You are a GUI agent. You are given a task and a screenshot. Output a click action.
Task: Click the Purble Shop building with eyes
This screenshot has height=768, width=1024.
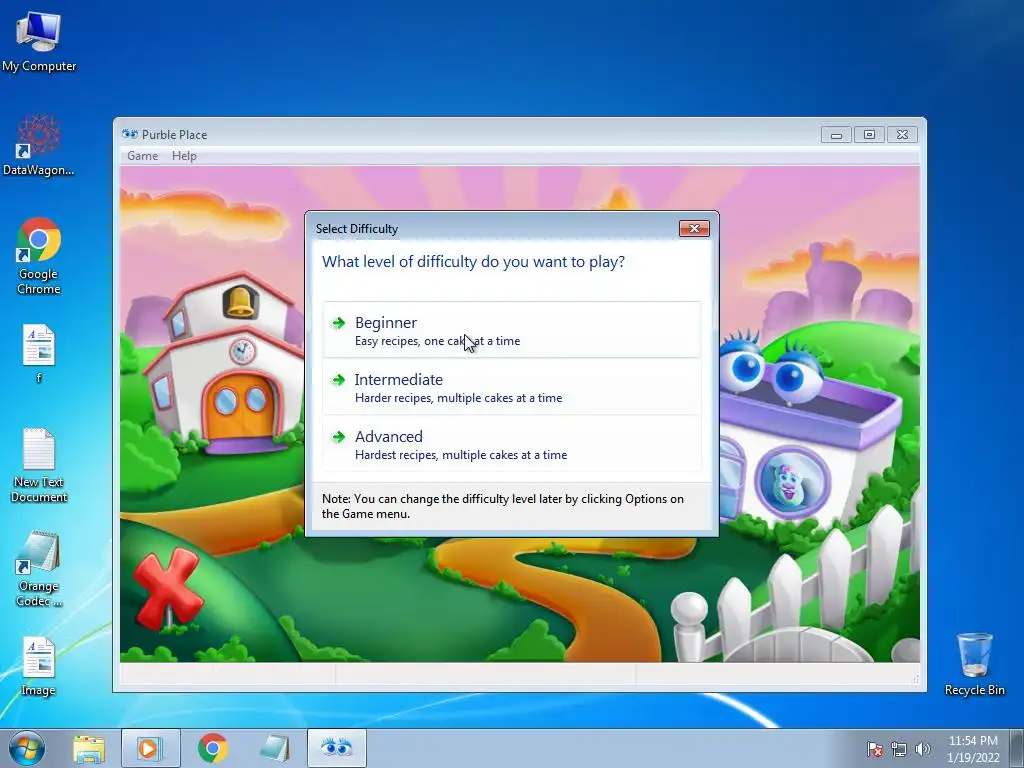coord(810,431)
